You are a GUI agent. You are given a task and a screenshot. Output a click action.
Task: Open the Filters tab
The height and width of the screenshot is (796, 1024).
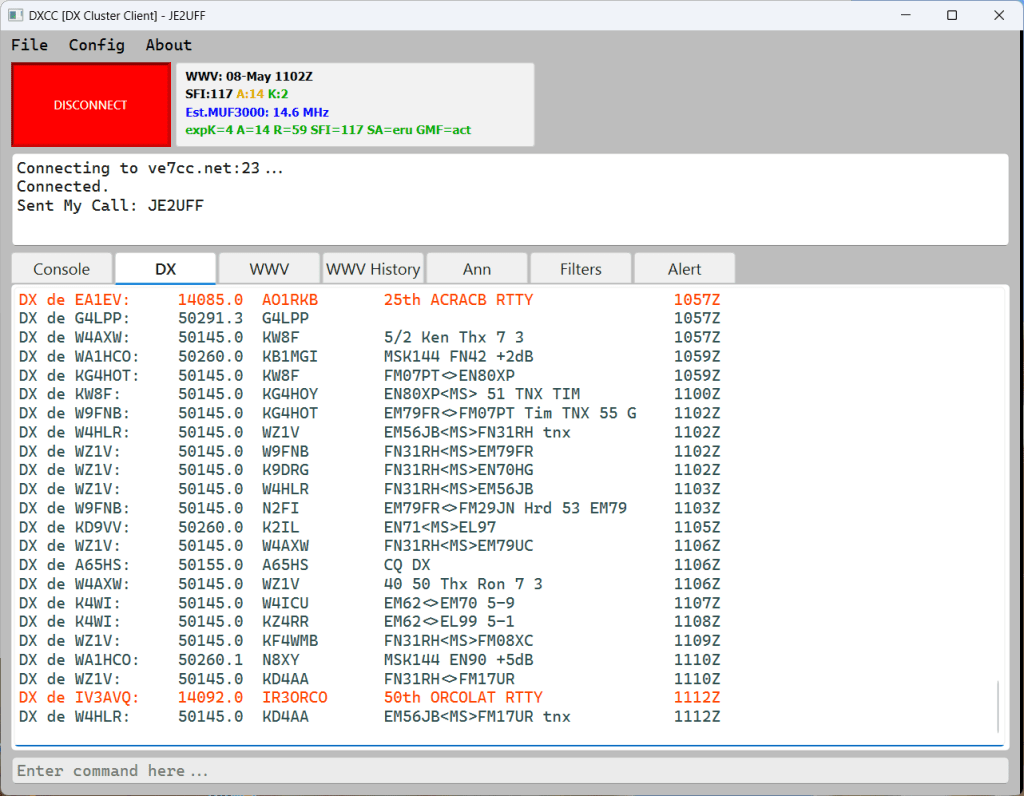click(x=581, y=269)
